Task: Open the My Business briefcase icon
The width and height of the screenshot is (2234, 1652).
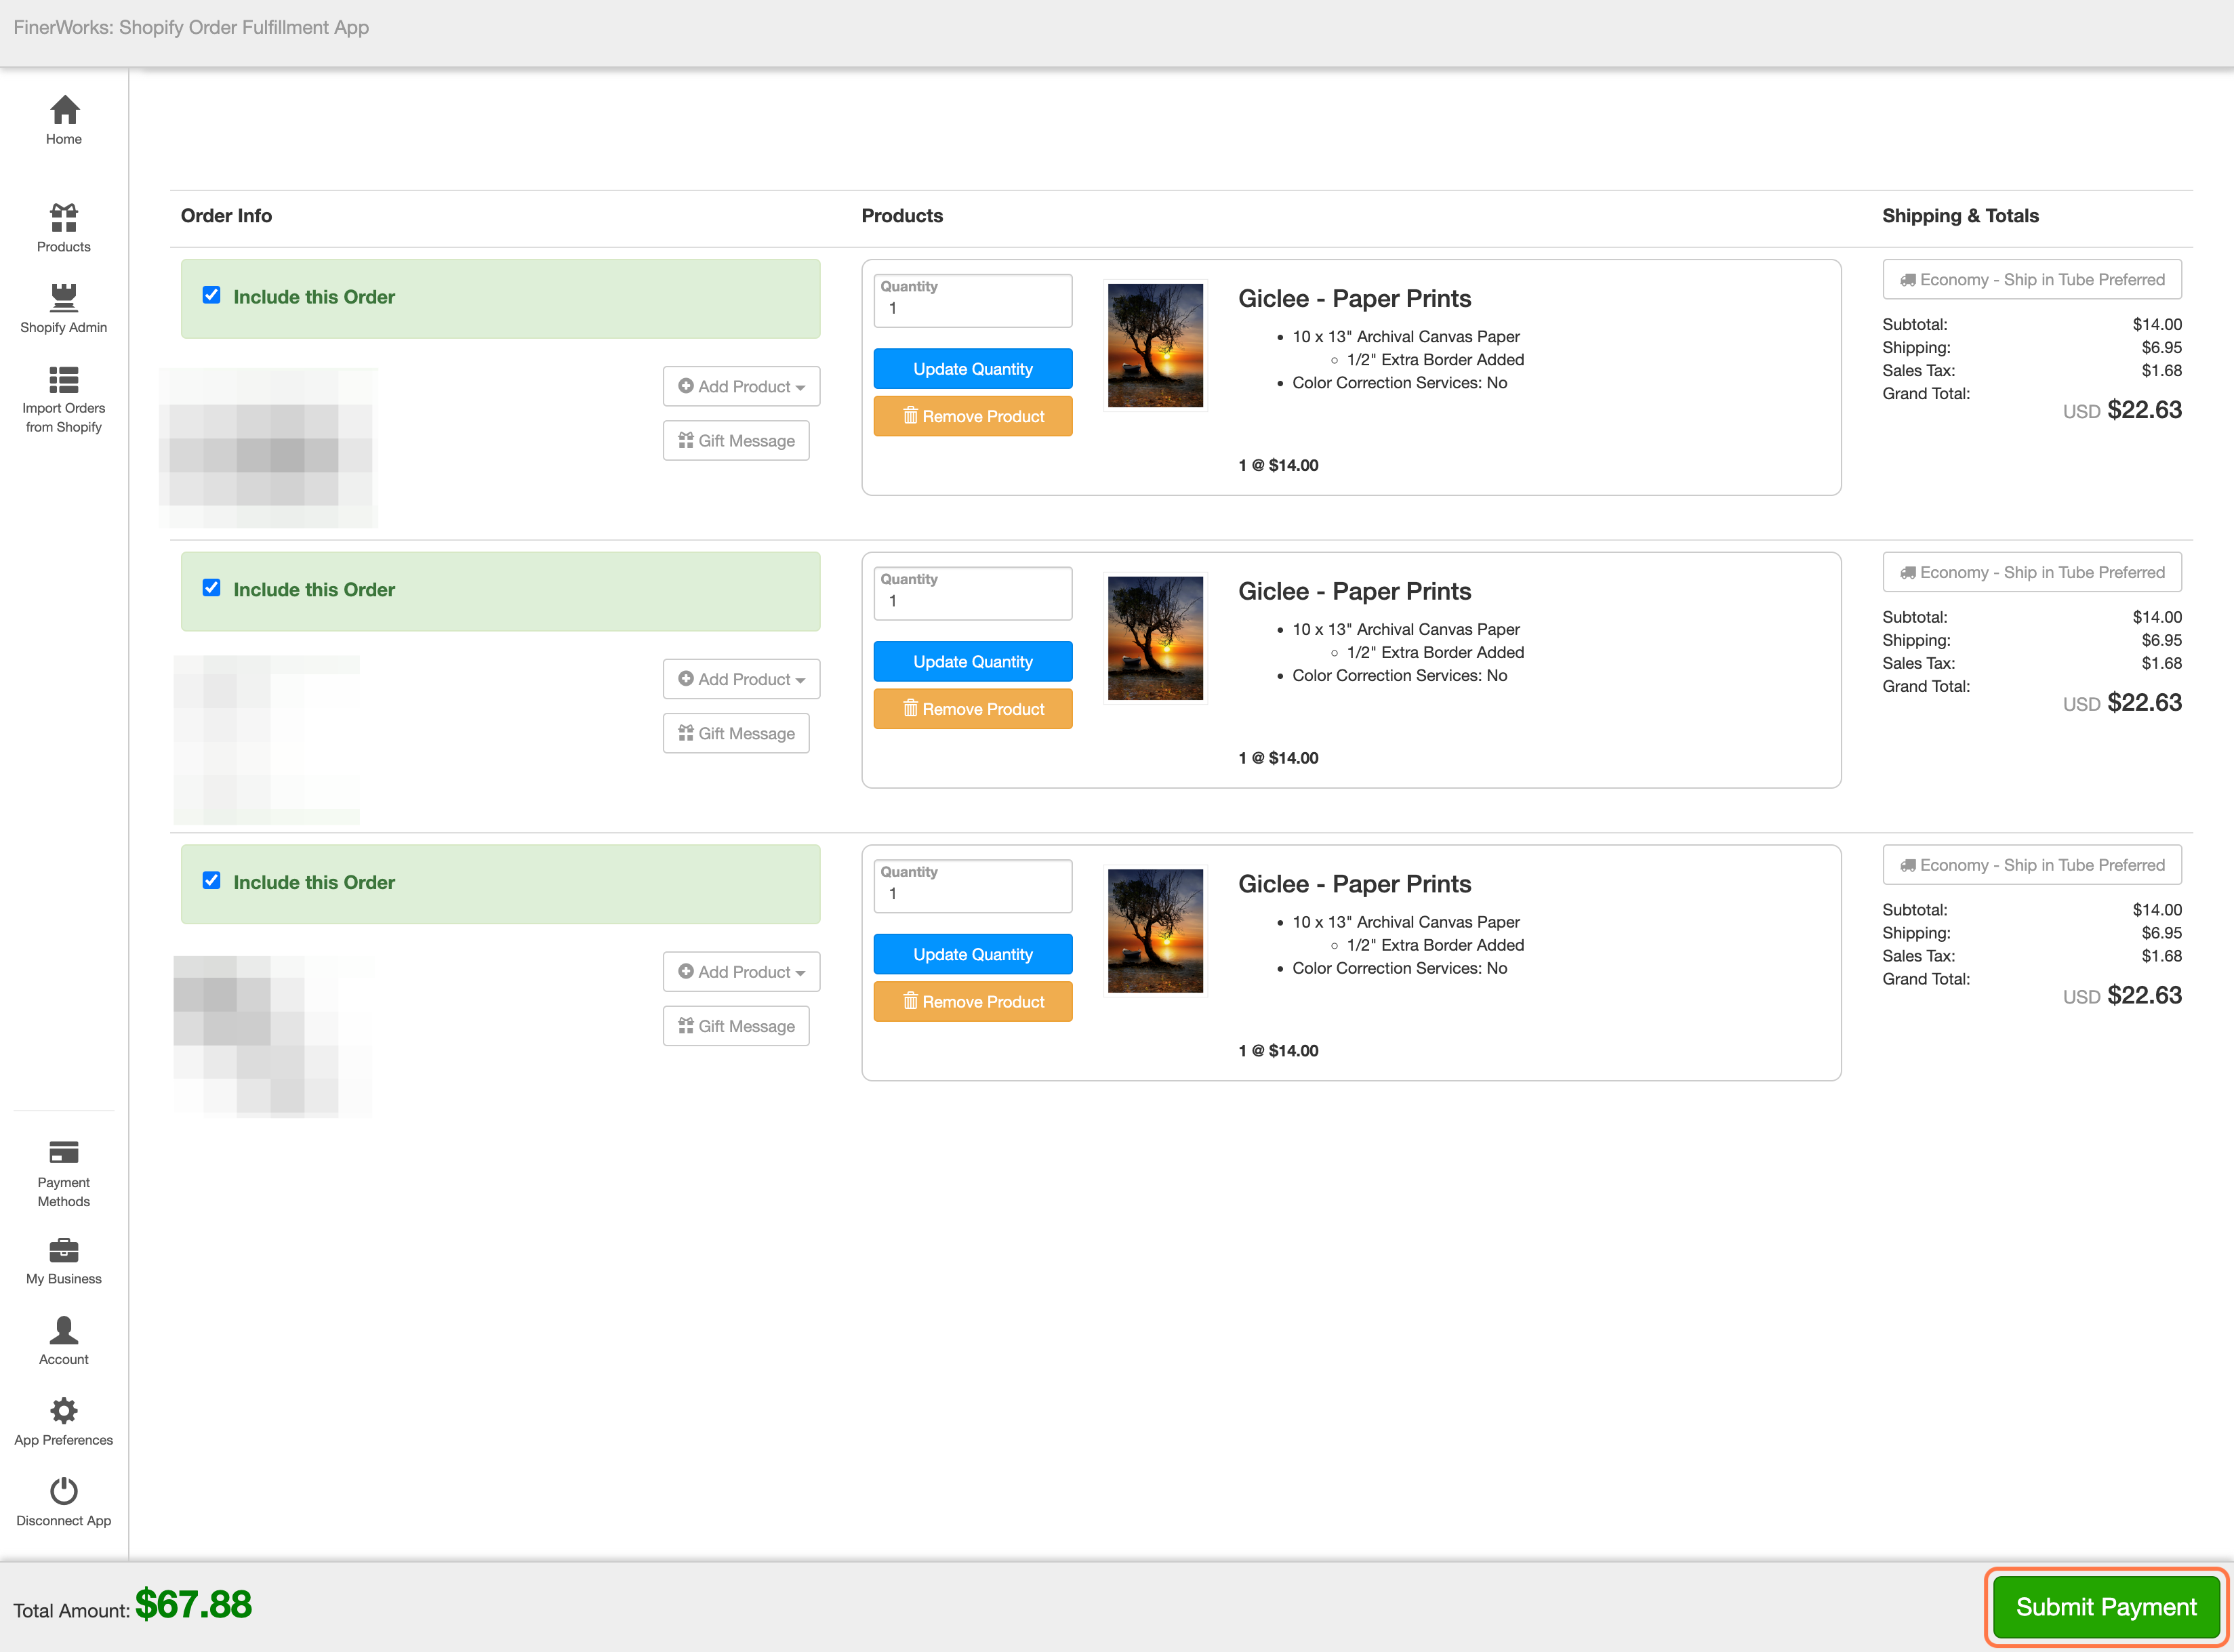Action: coord(64,1250)
